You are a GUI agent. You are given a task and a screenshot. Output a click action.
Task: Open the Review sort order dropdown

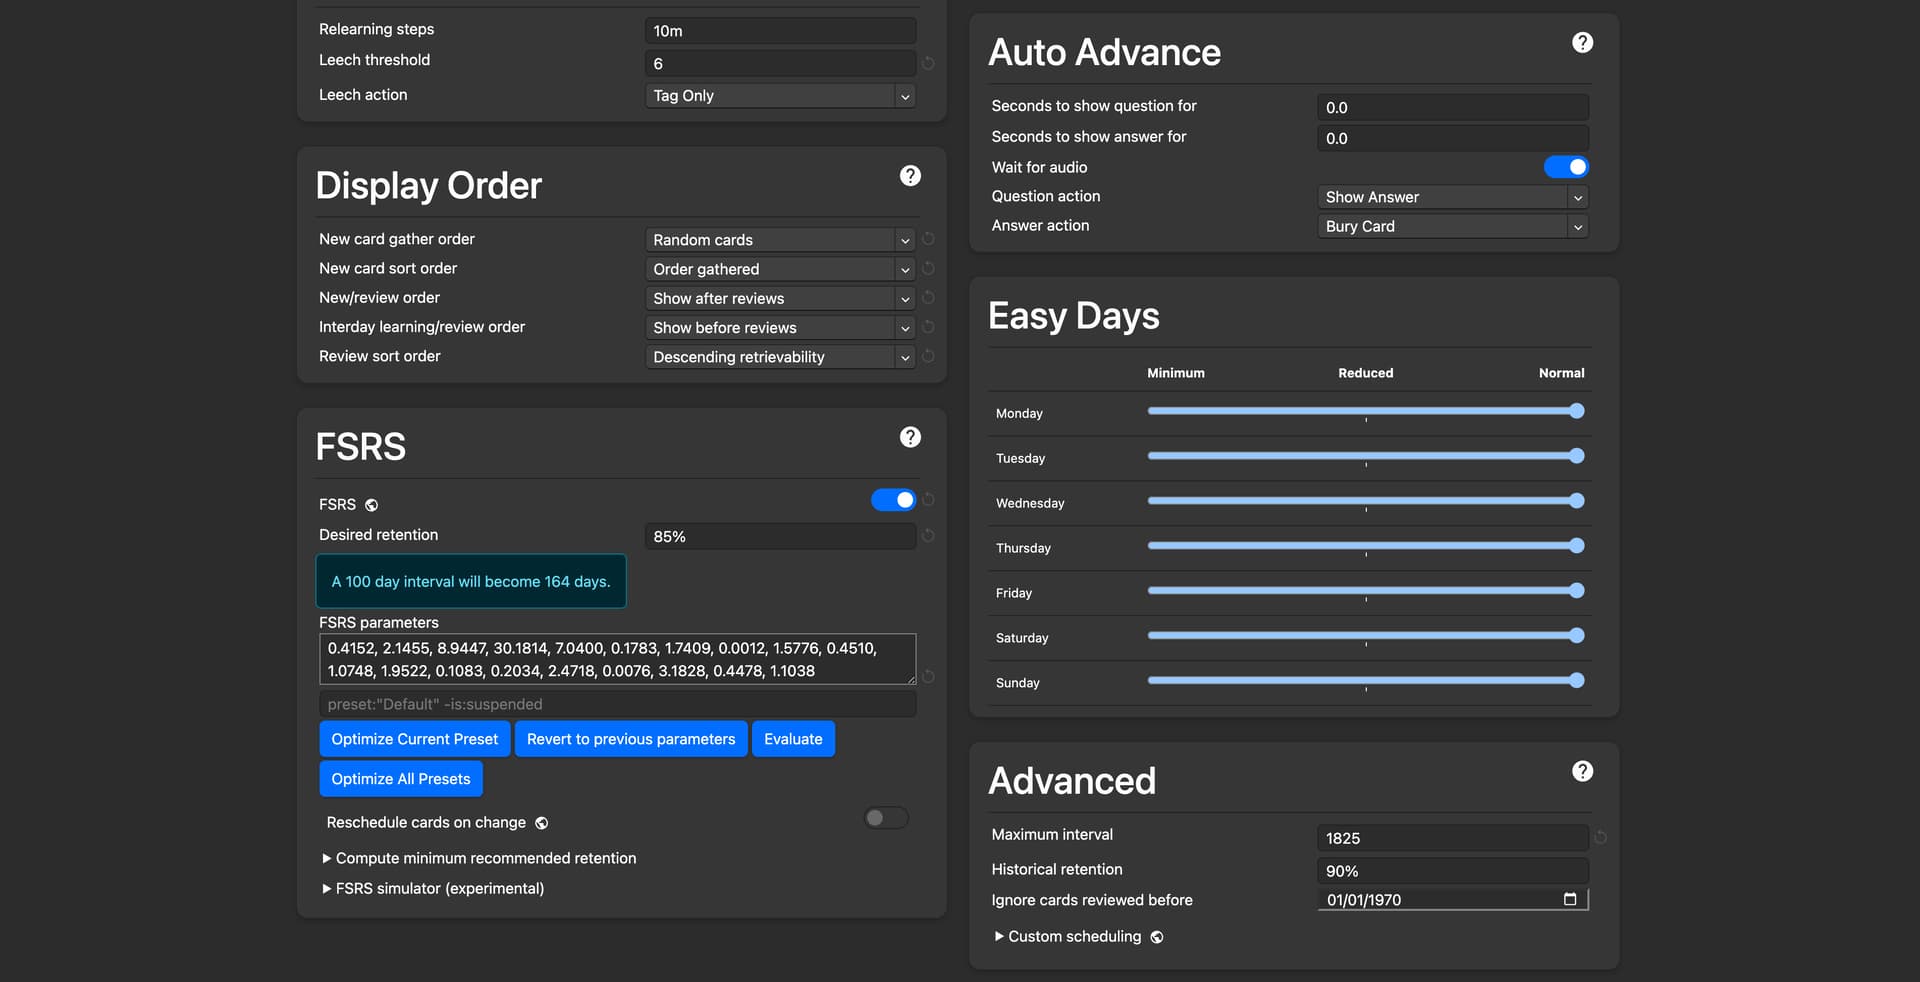coord(780,357)
